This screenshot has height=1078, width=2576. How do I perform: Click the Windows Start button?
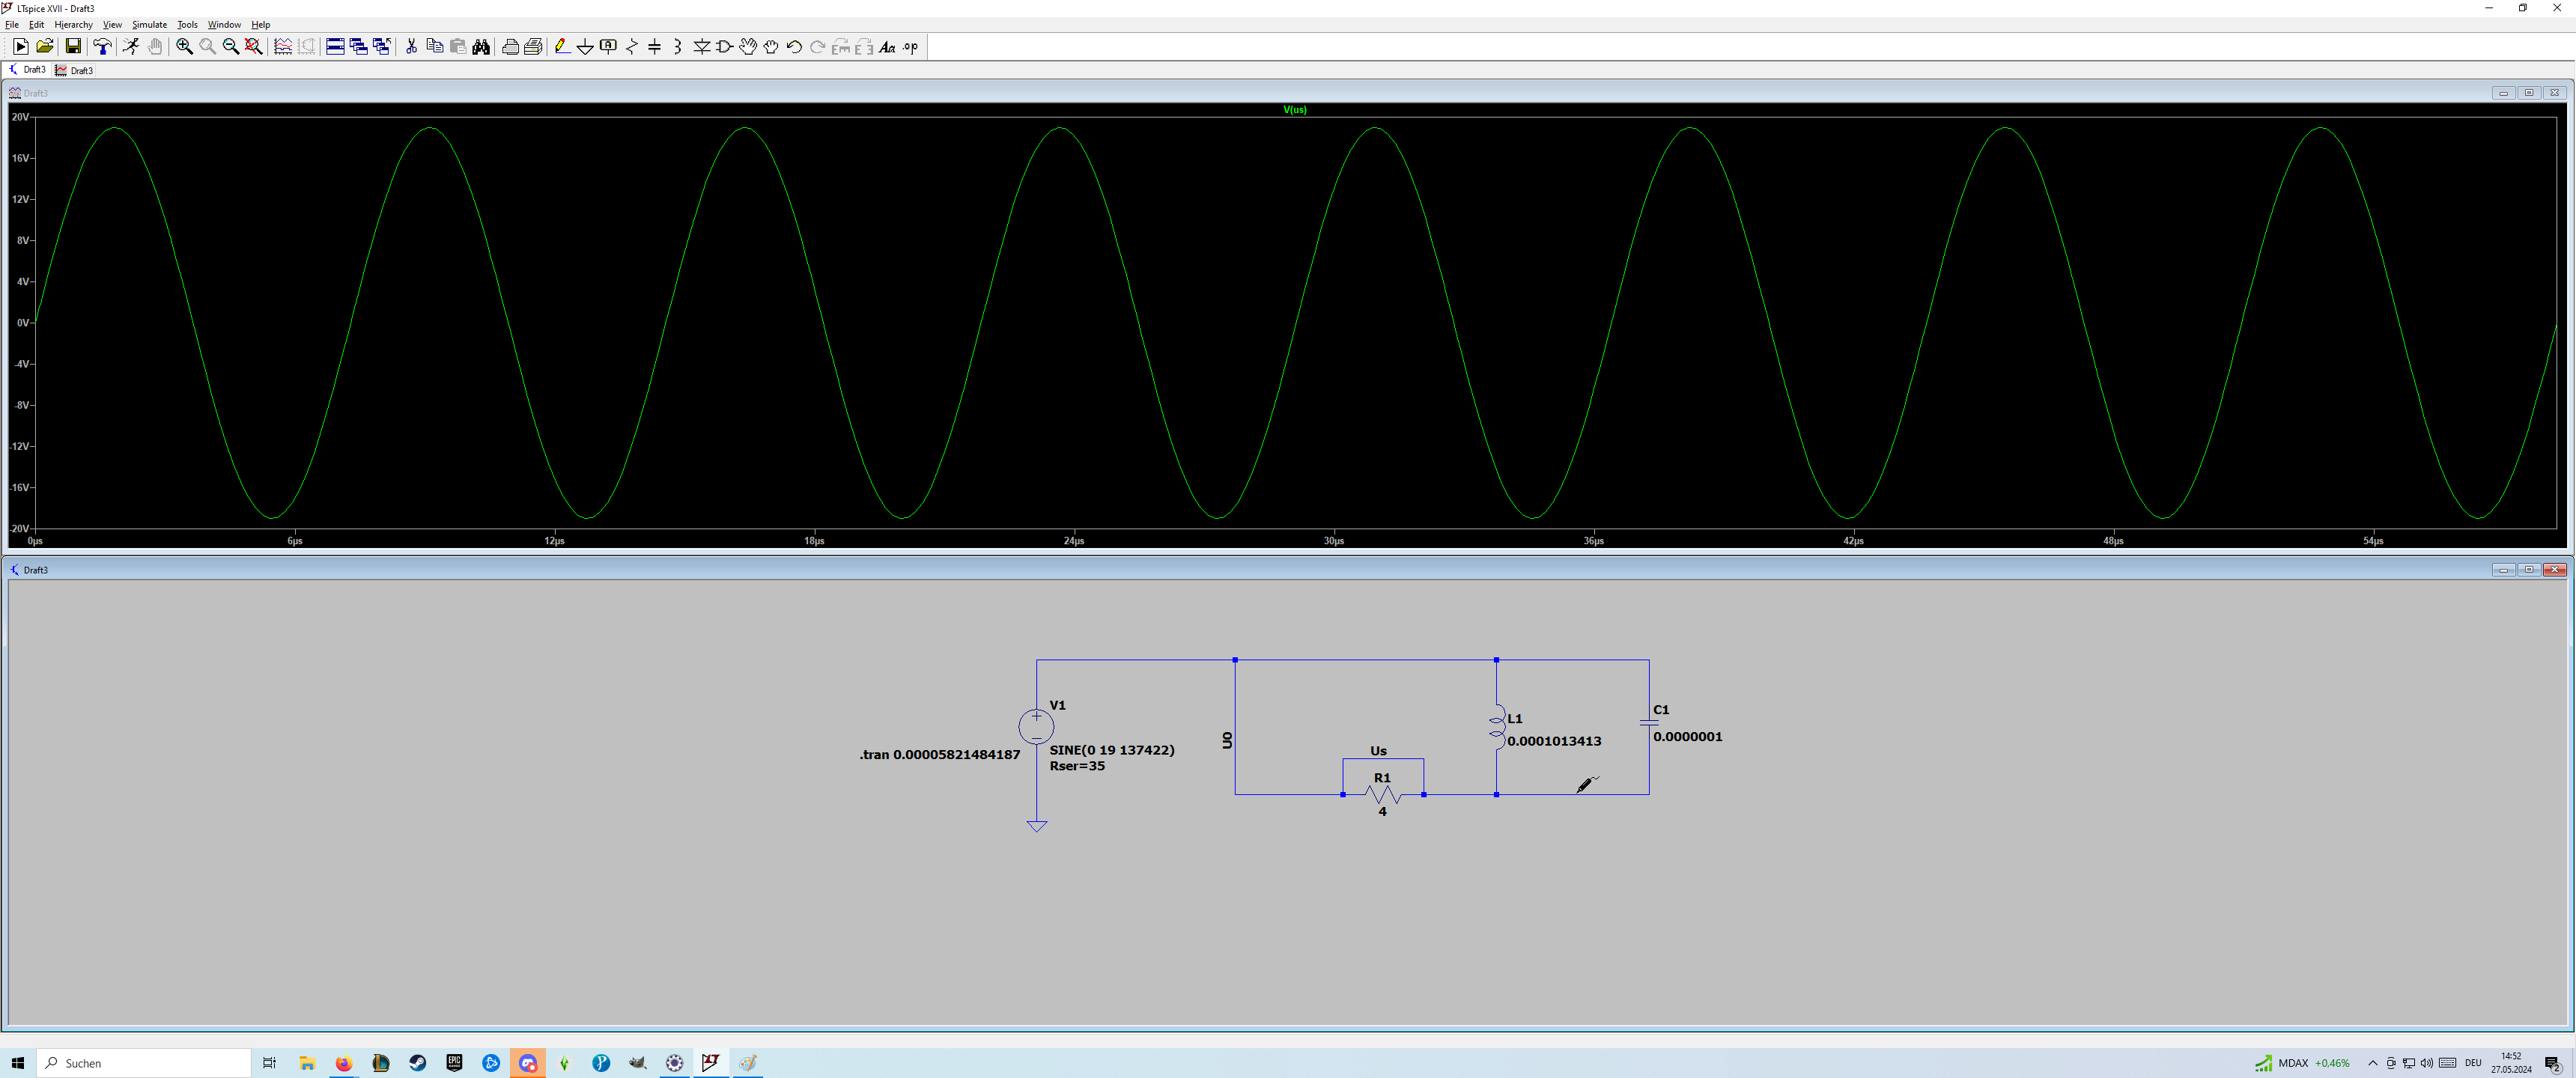click(17, 1063)
